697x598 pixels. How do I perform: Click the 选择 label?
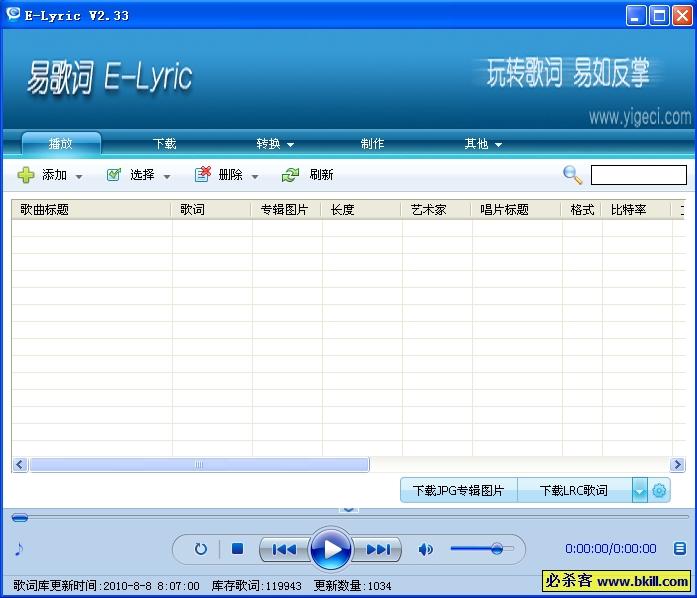tap(142, 175)
